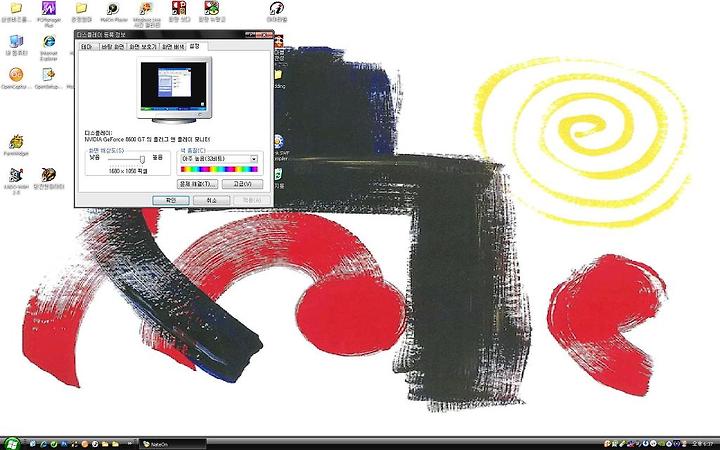Click the Advanced (고급) button
This screenshot has height=450, width=720.
pos(242,184)
